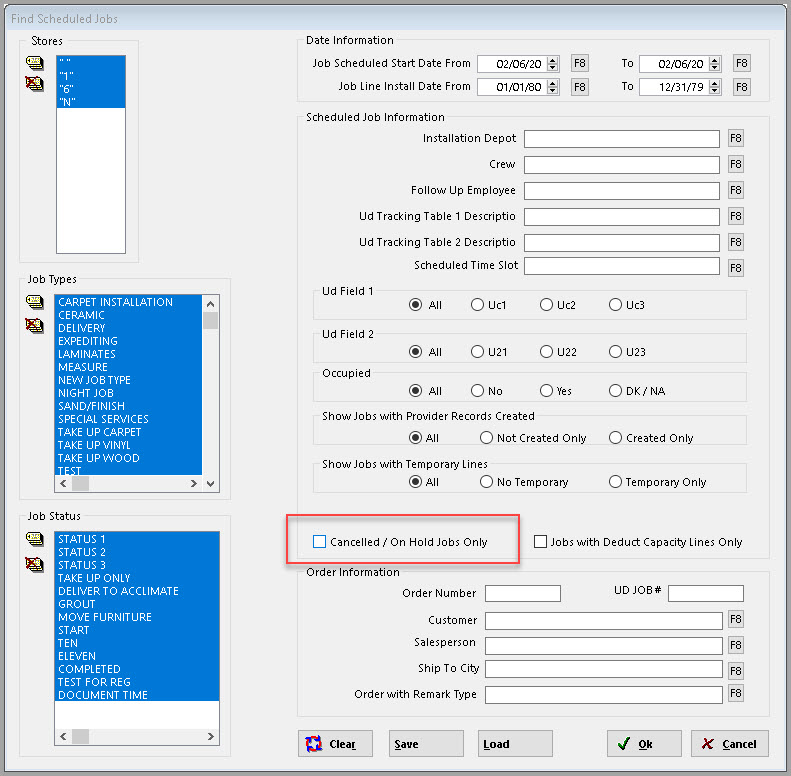The width and height of the screenshot is (791, 776).
Task: Click the Save button
Action: coord(426,744)
